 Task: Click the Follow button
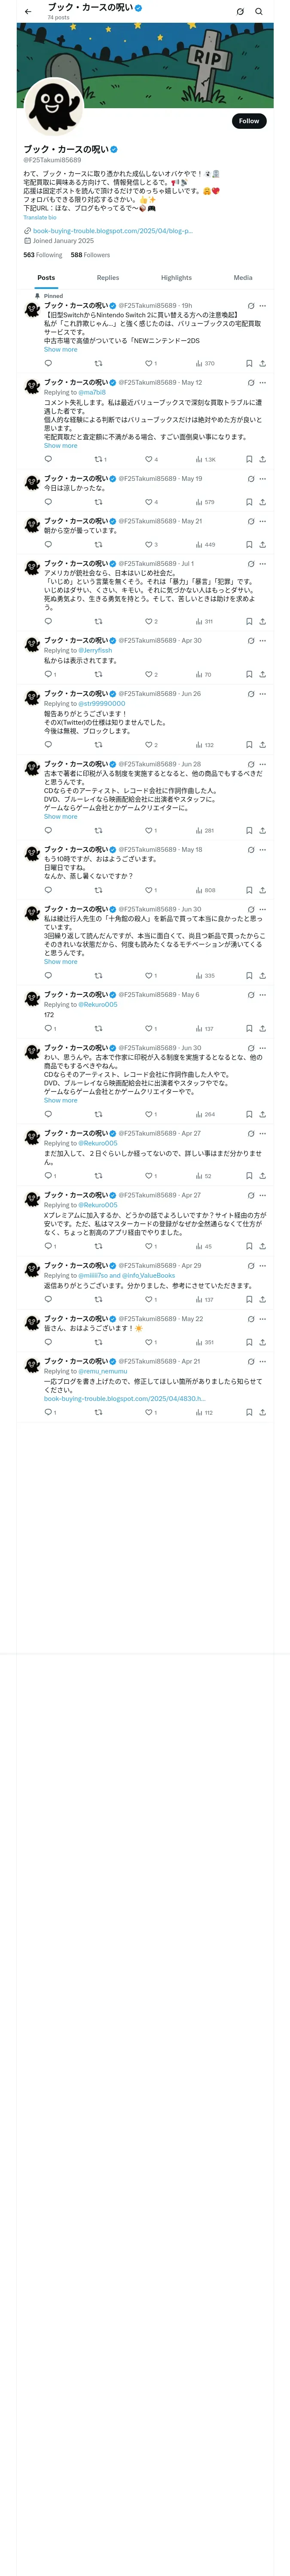click(248, 121)
